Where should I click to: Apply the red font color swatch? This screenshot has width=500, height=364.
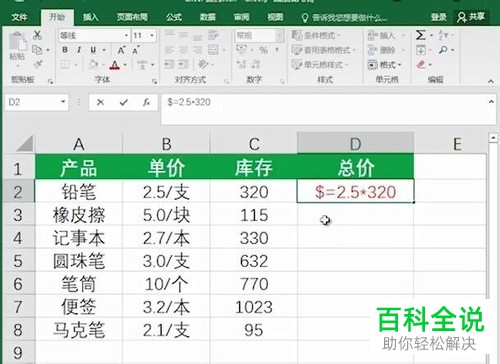(115, 64)
